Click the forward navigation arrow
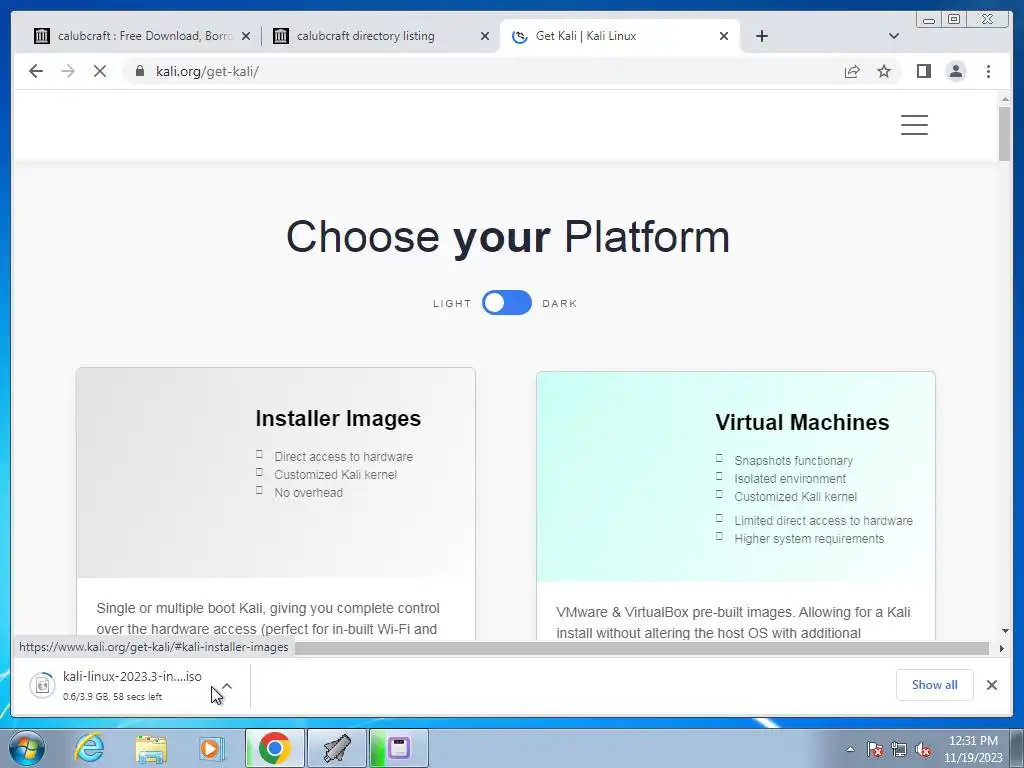 [68, 71]
